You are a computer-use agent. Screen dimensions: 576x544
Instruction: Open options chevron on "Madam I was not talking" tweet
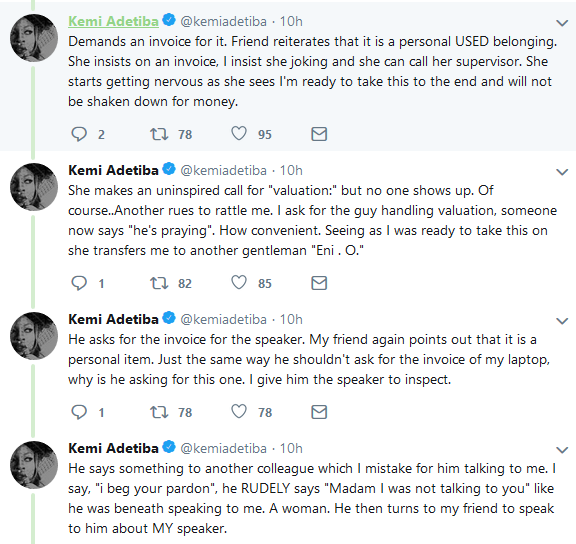[x=562, y=450]
